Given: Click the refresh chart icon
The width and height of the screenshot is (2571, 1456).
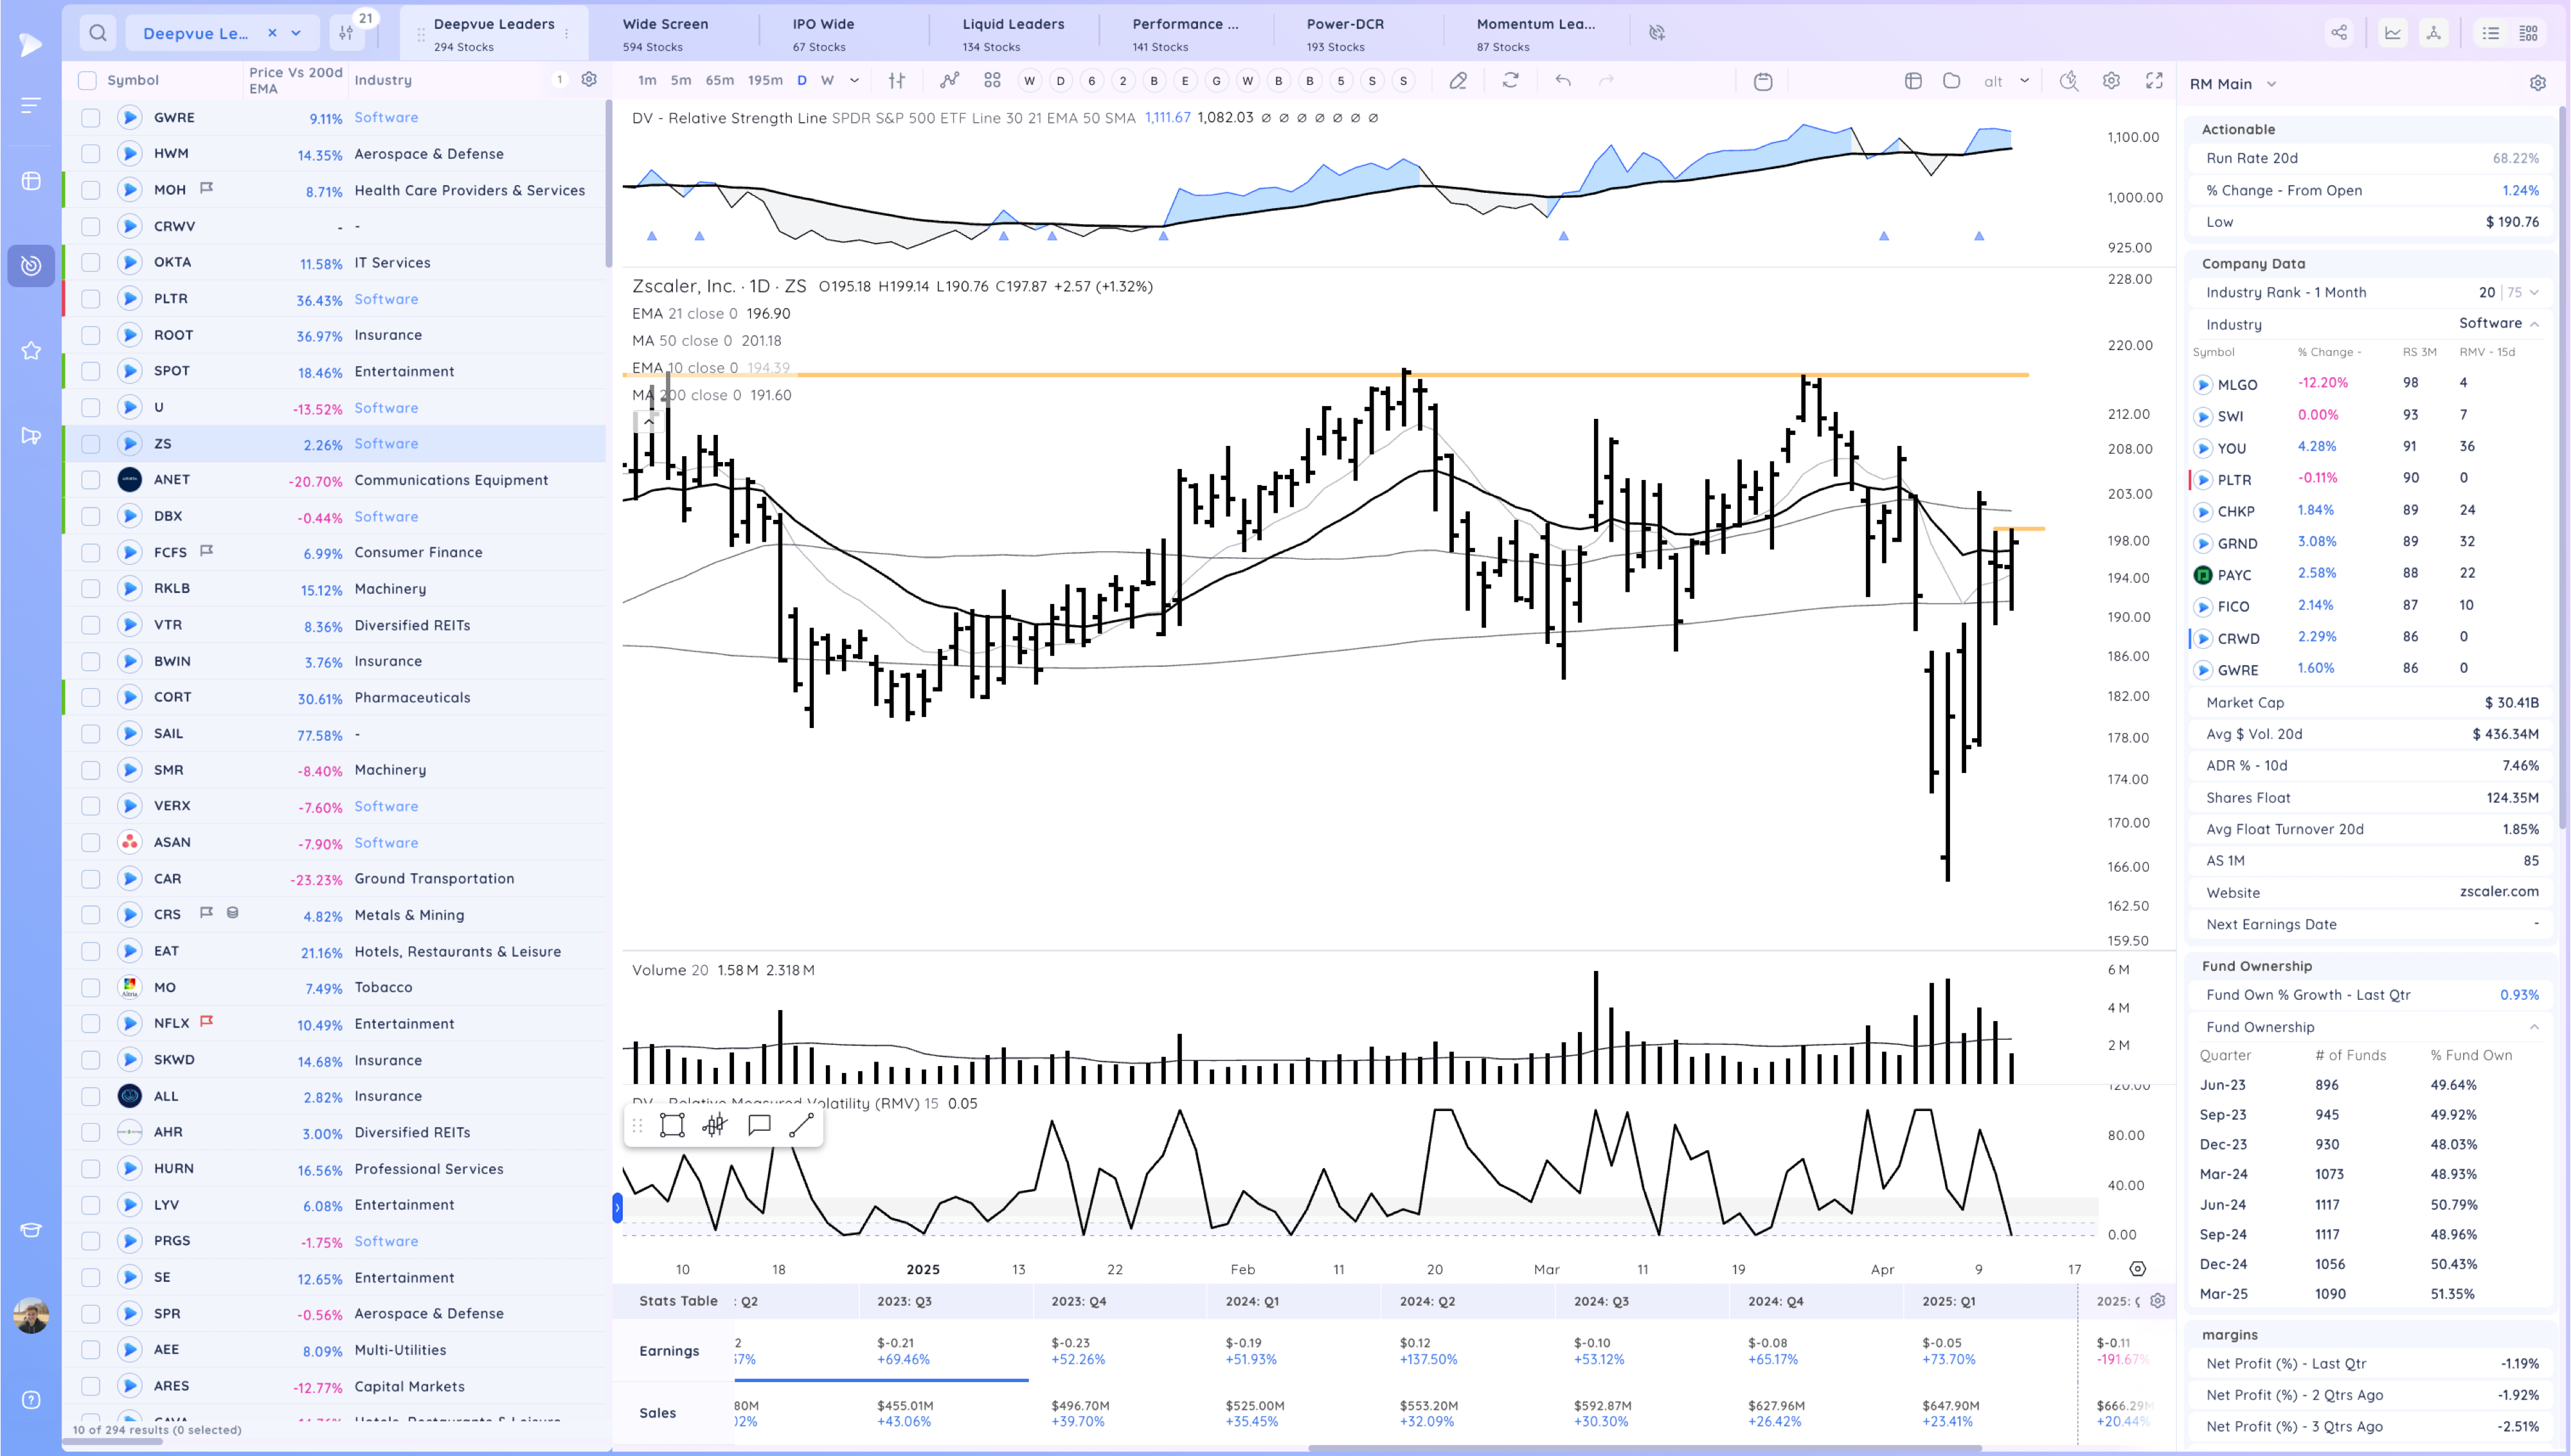Looking at the screenshot, I should 1510,81.
